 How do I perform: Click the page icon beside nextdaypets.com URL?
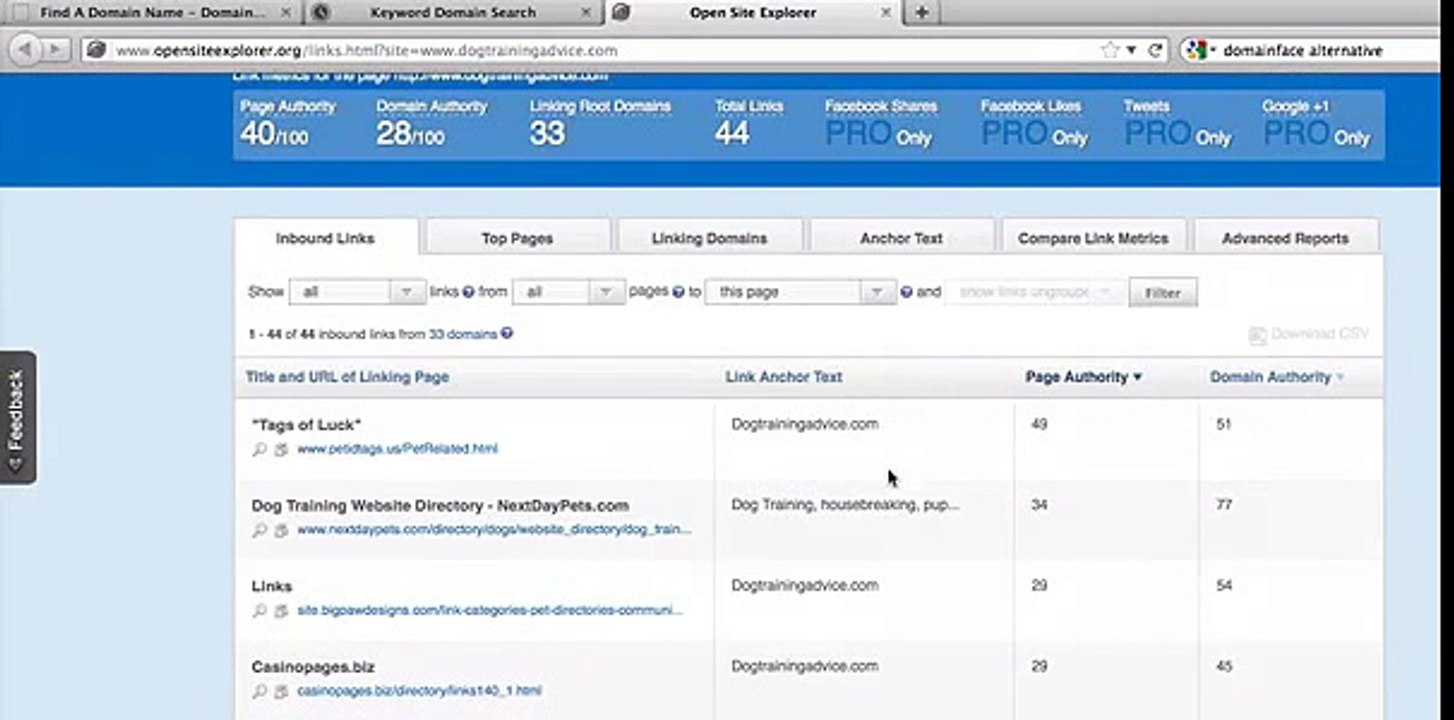pos(281,530)
